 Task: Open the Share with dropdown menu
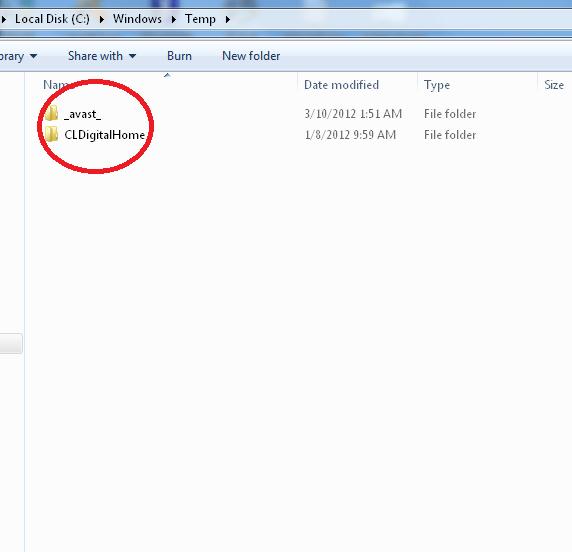tap(102, 56)
